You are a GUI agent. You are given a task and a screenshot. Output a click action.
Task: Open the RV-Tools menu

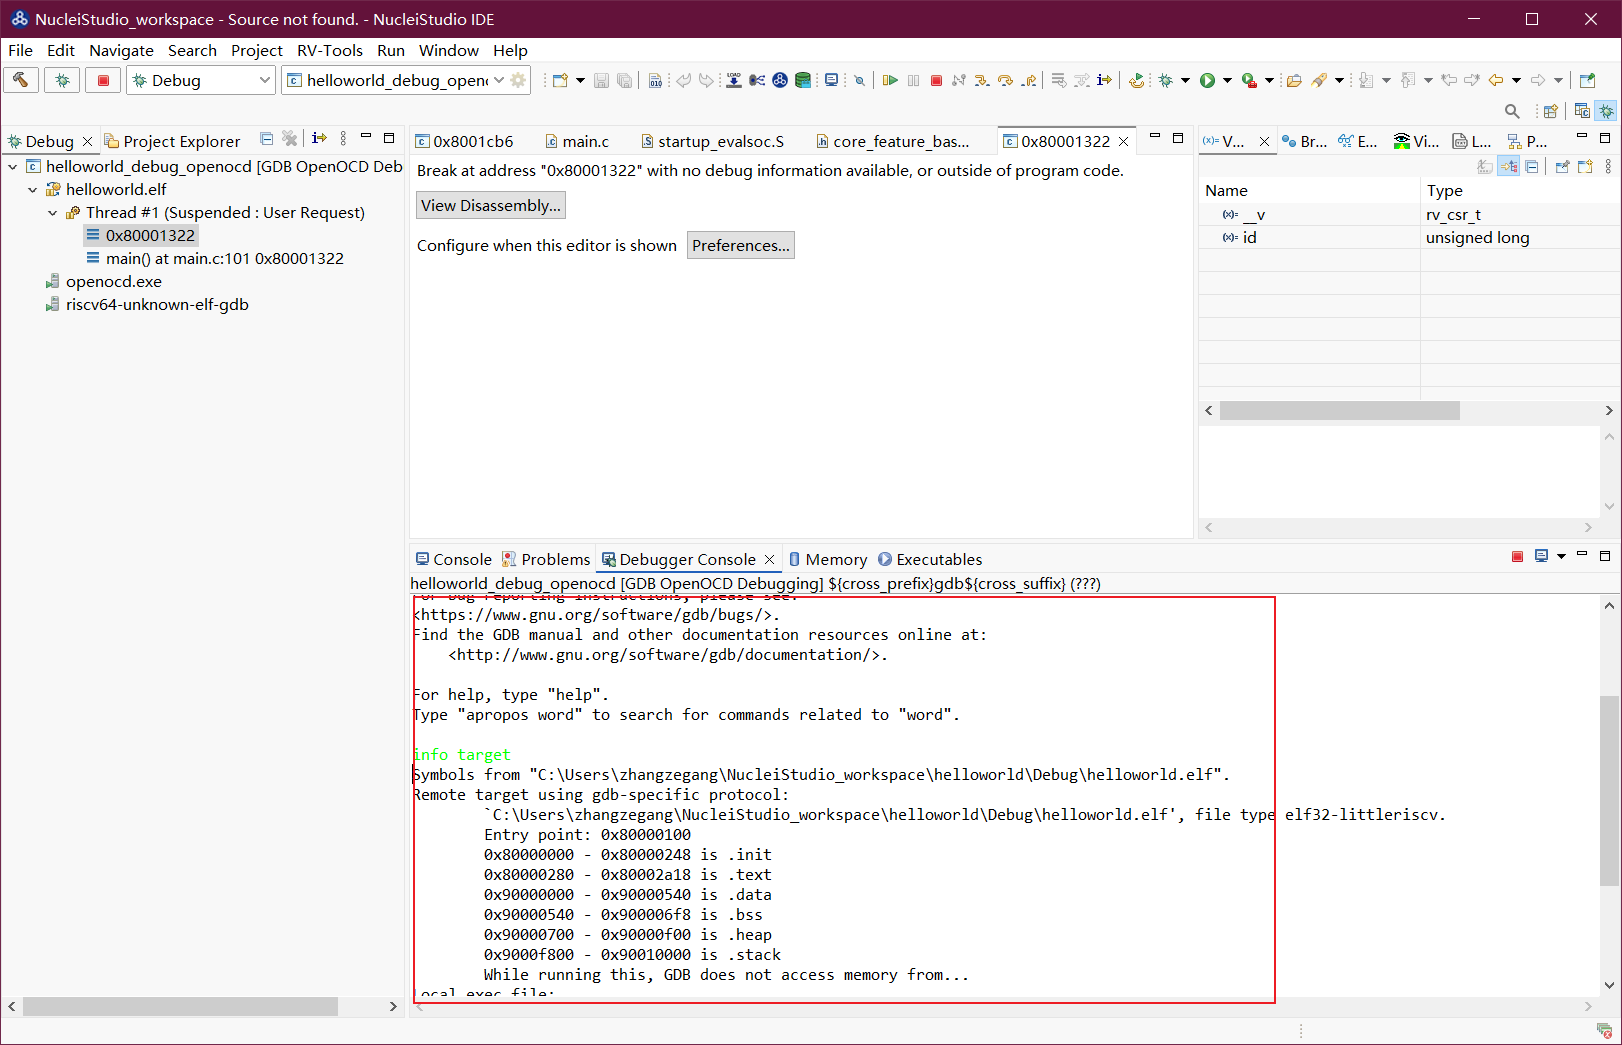coord(329,50)
